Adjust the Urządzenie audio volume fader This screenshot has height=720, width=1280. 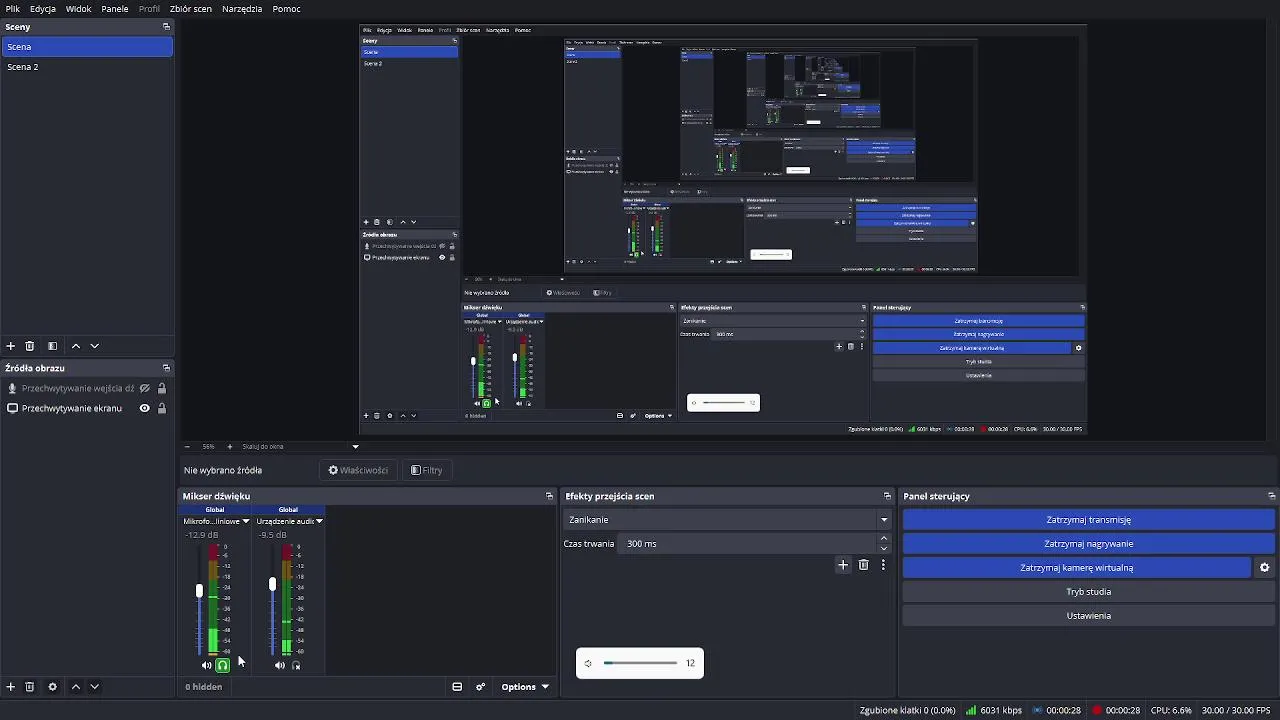[272, 584]
